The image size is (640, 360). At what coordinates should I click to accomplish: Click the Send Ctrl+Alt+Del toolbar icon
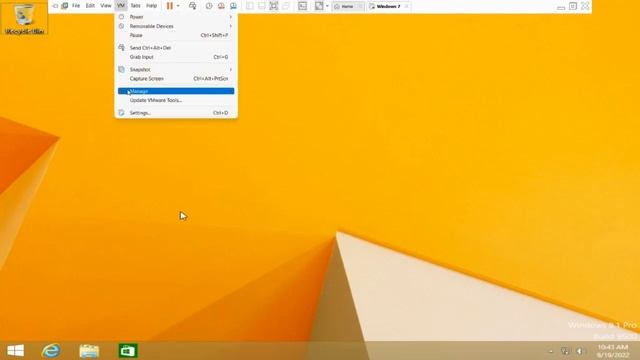pos(192,6)
